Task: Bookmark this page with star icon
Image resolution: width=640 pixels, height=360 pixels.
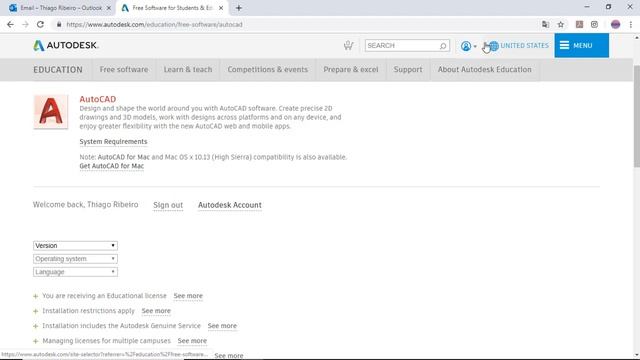Action: pyautogui.click(x=561, y=24)
